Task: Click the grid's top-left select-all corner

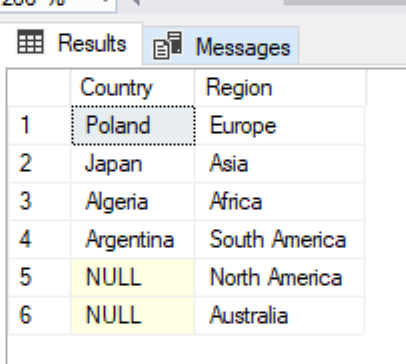Action: (x=39, y=88)
